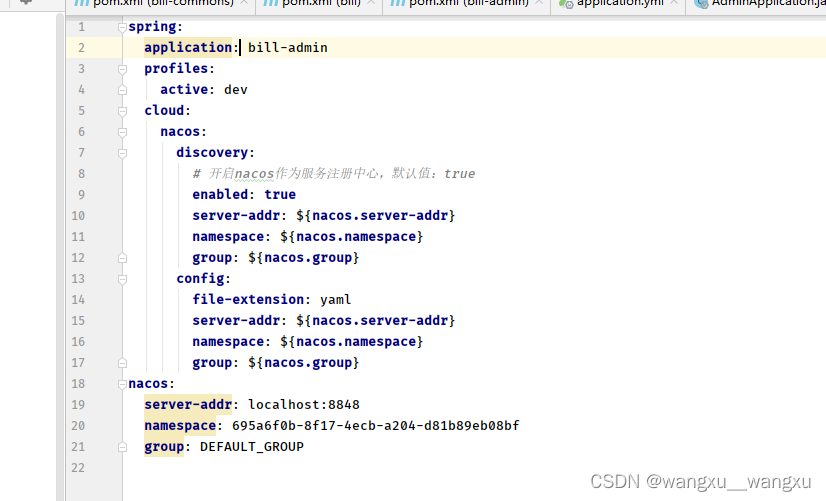
Task: Click the root 'nacos' key on line 18
Action: pyautogui.click(x=149, y=384)
